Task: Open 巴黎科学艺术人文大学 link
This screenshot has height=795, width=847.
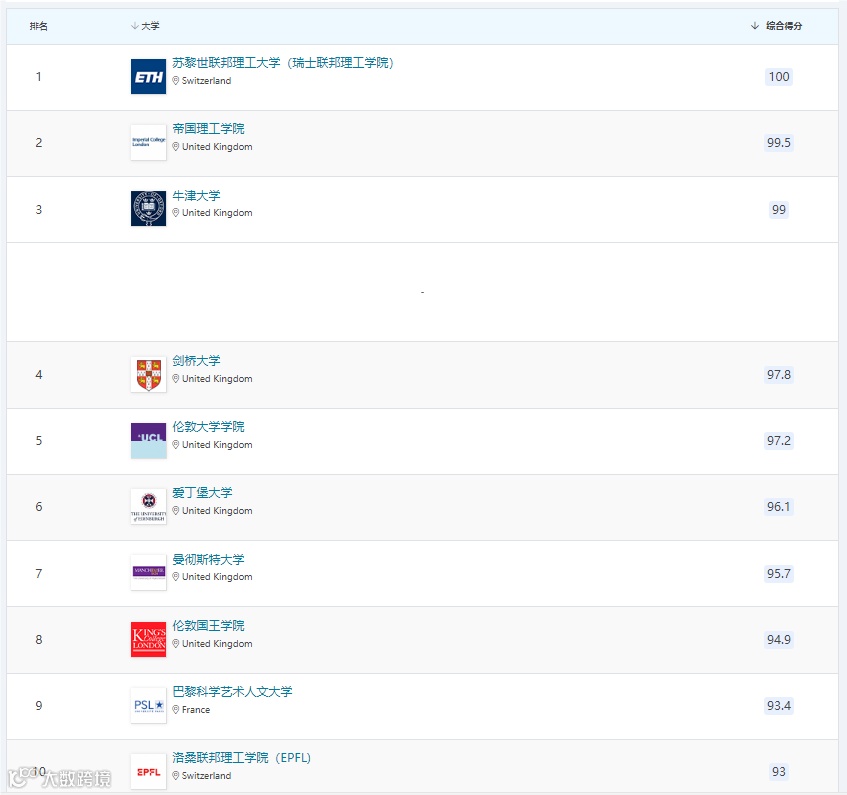Action: [232, 691]
